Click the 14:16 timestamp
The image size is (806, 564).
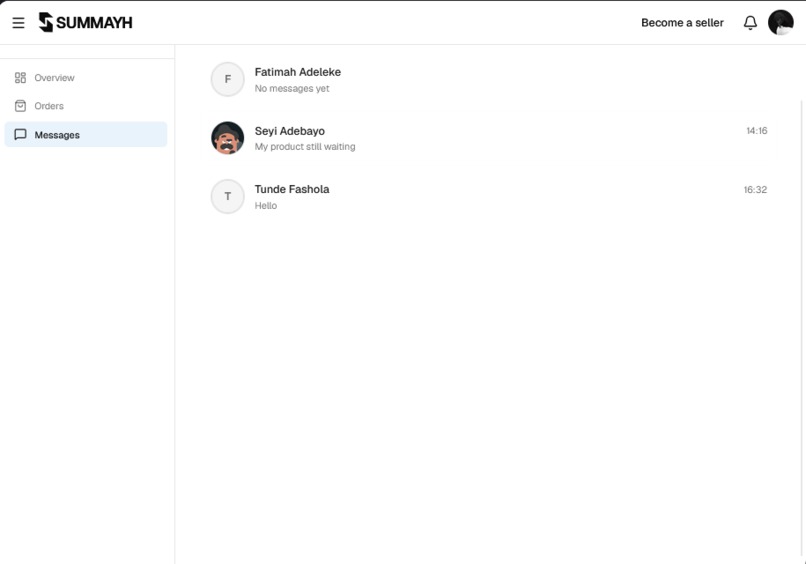tap(757, 131)
